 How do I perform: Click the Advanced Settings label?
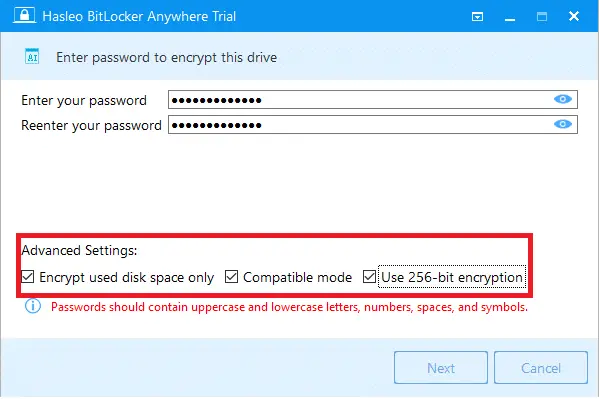coord(79,250)
